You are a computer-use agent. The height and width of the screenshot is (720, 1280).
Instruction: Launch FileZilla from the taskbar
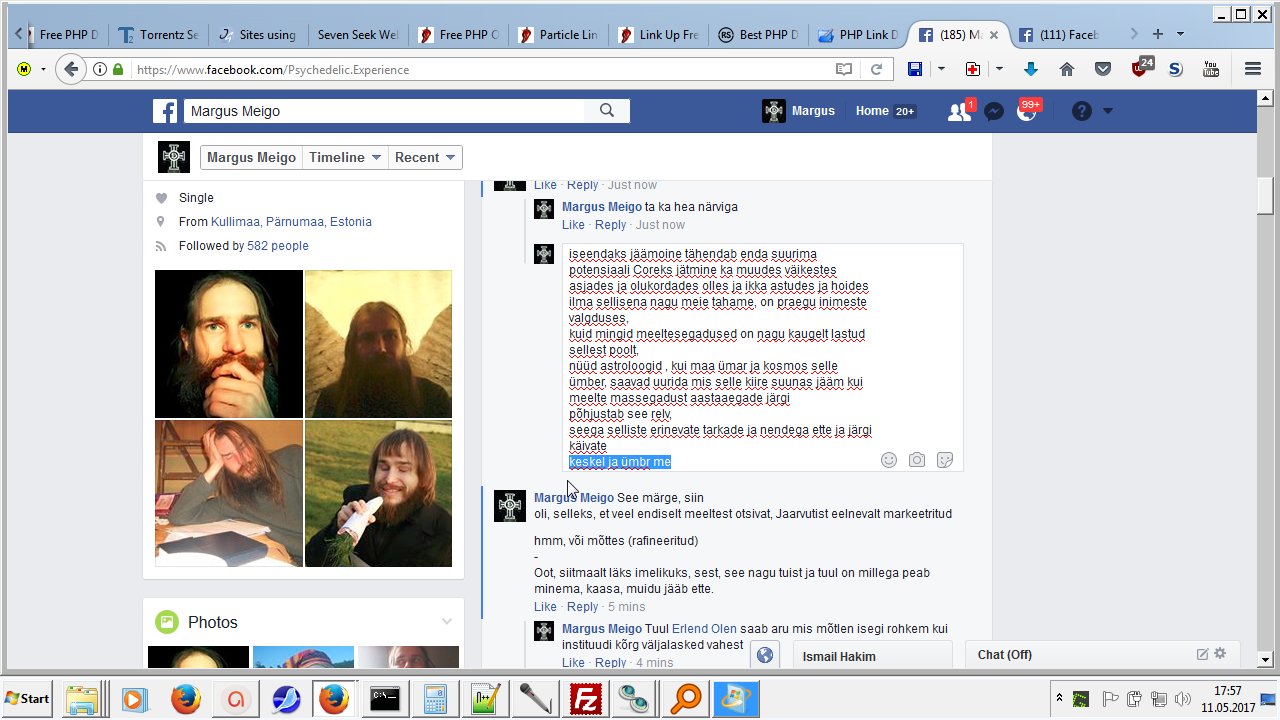(x=584, y=698)
